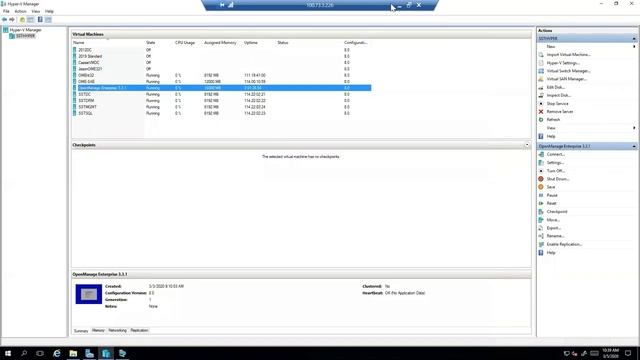Screen dimensions: 640x360
Task: Click Reset action for VM
Action: 551,203
